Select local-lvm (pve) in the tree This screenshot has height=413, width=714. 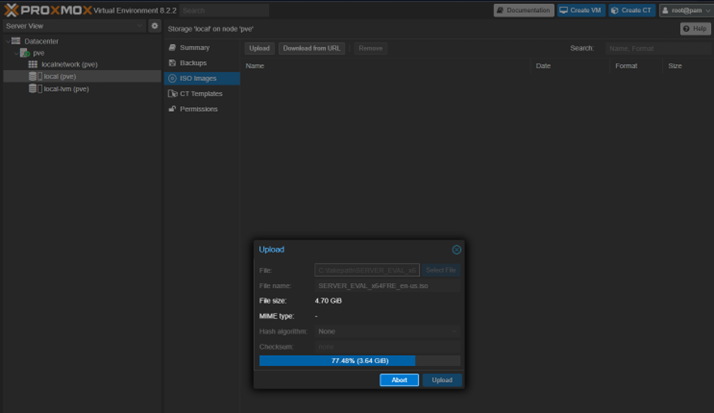pyautogui.click(x=82, y=89)
